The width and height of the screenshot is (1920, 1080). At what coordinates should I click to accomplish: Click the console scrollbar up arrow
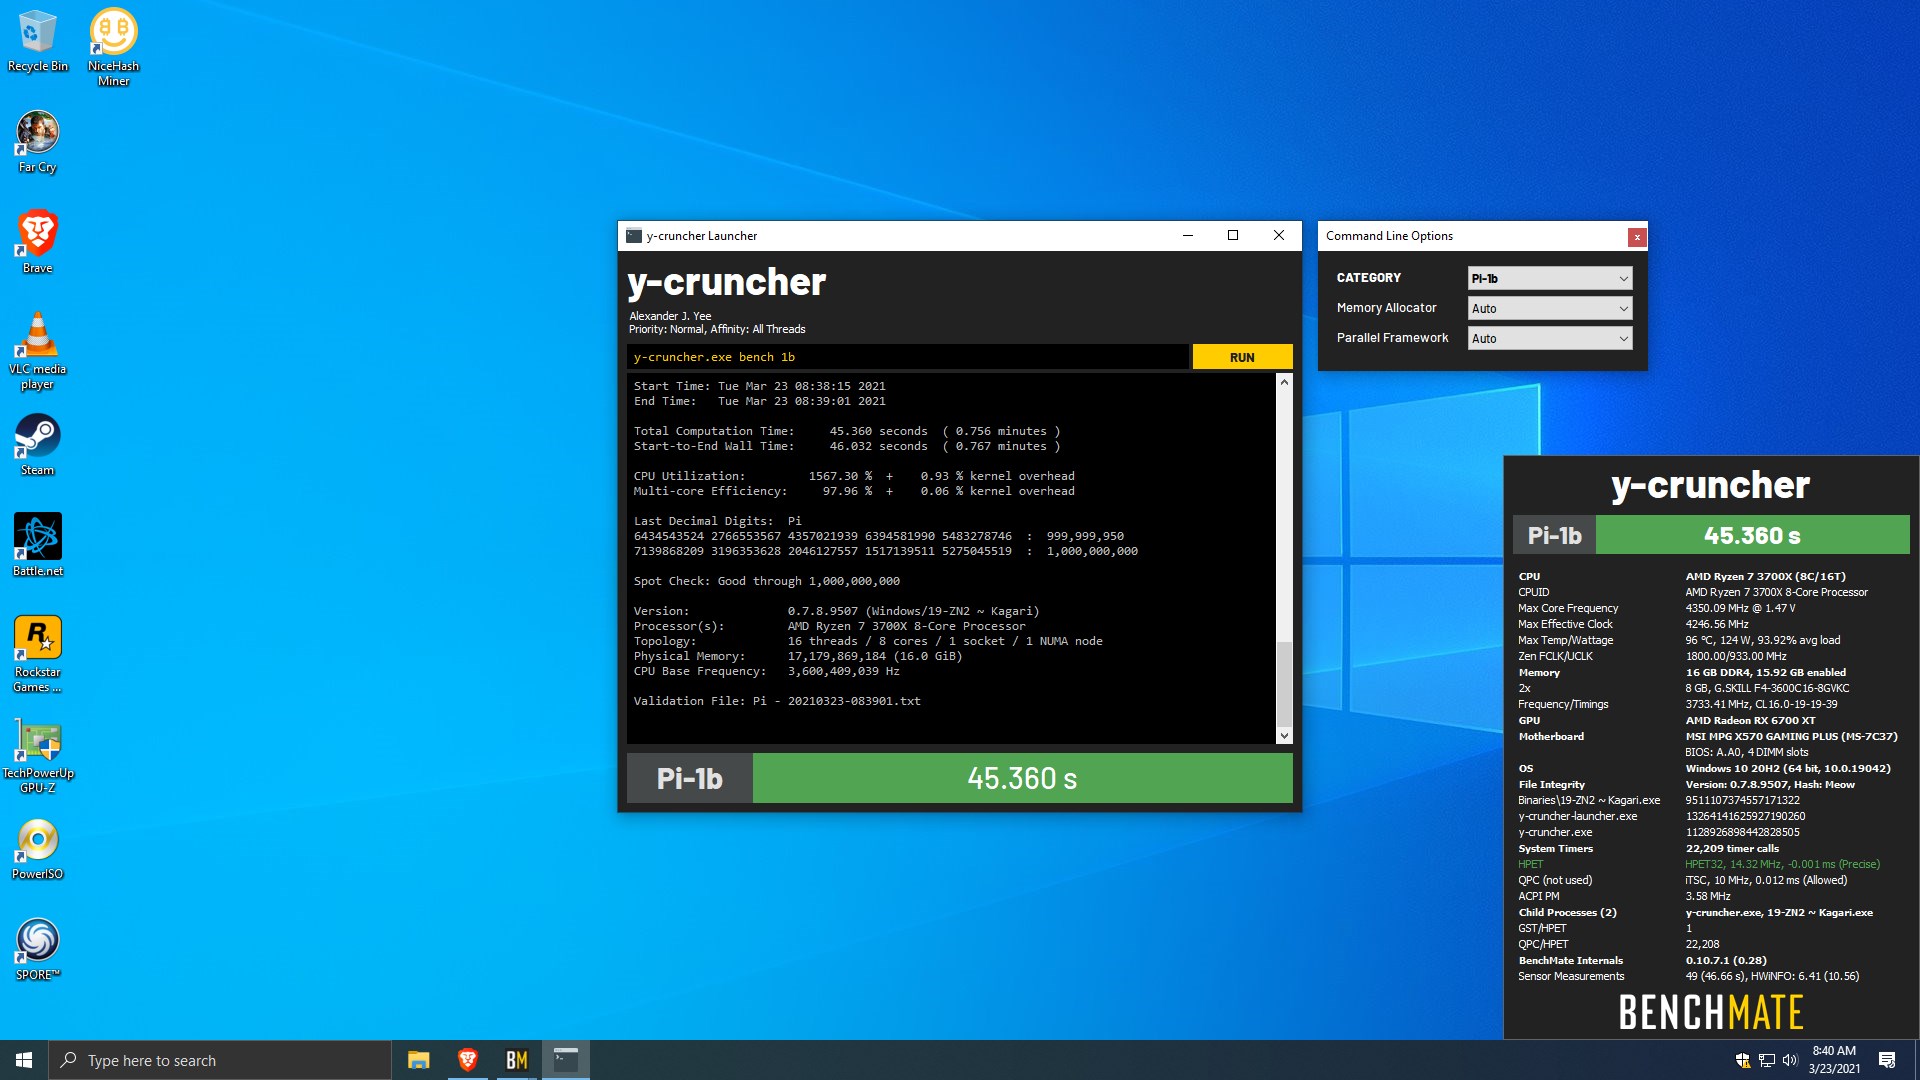tap(1284, 382)
